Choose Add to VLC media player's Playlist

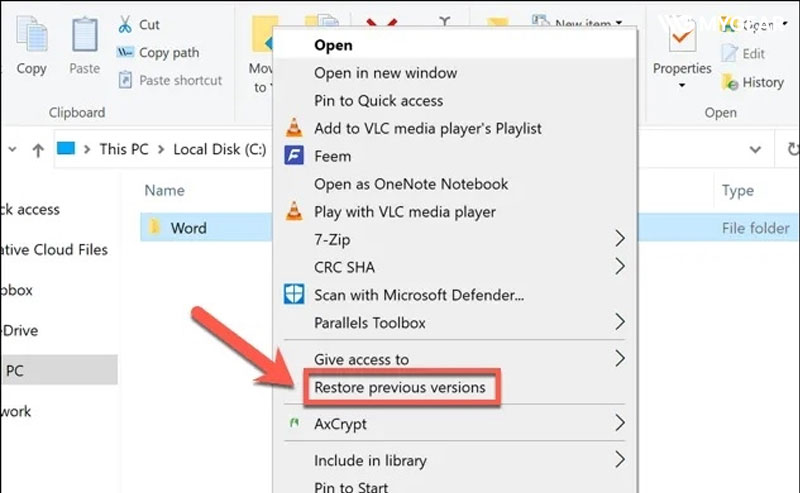pos(427,128)
